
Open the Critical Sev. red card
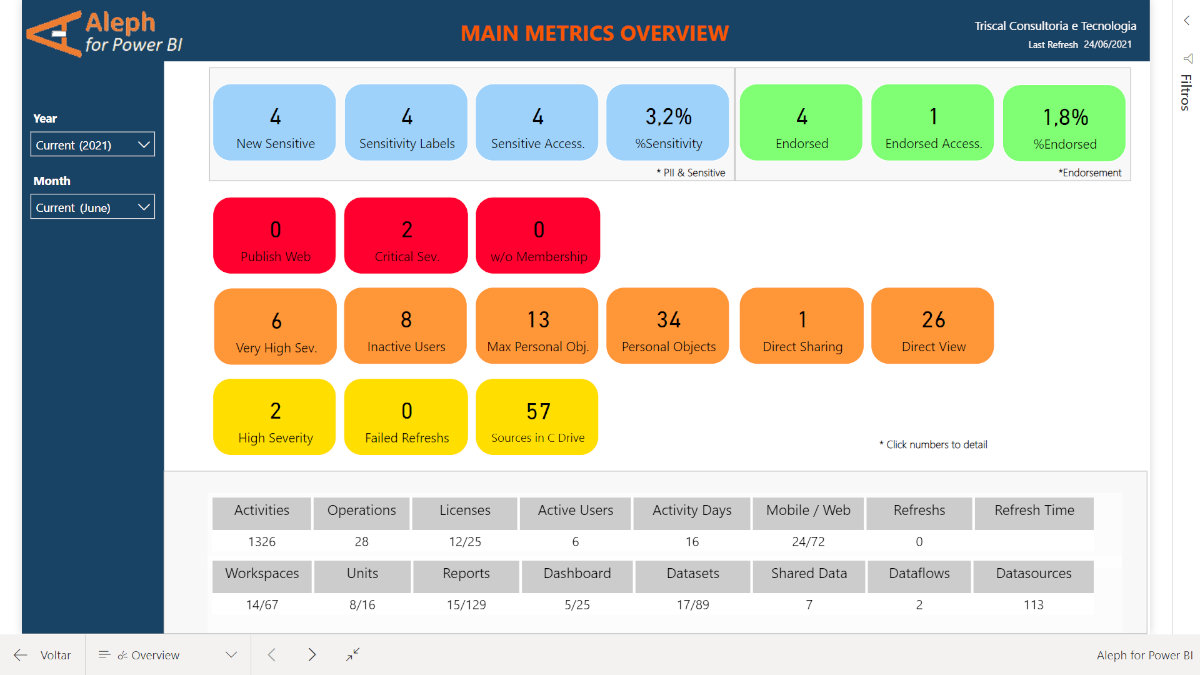(406, 235)
